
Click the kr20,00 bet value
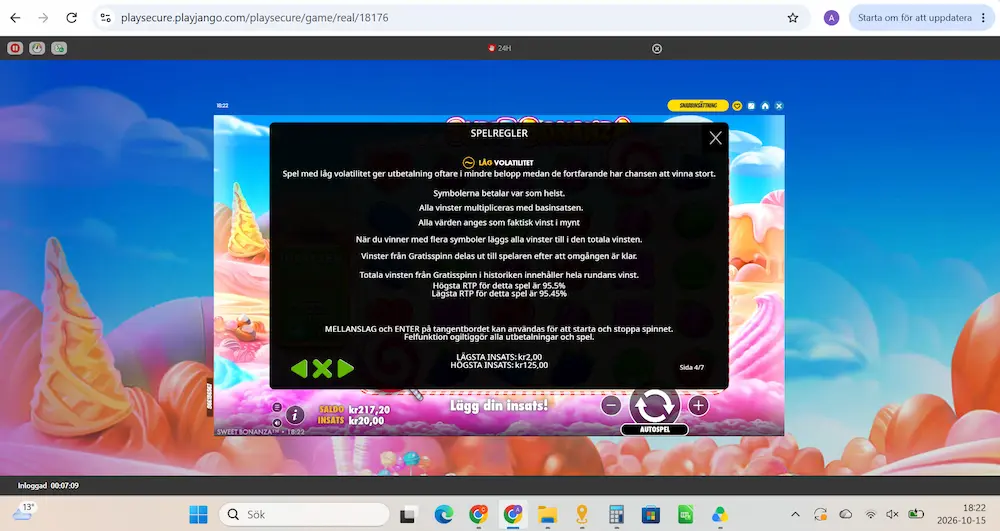pyautogui.click(x=367, y=421)
